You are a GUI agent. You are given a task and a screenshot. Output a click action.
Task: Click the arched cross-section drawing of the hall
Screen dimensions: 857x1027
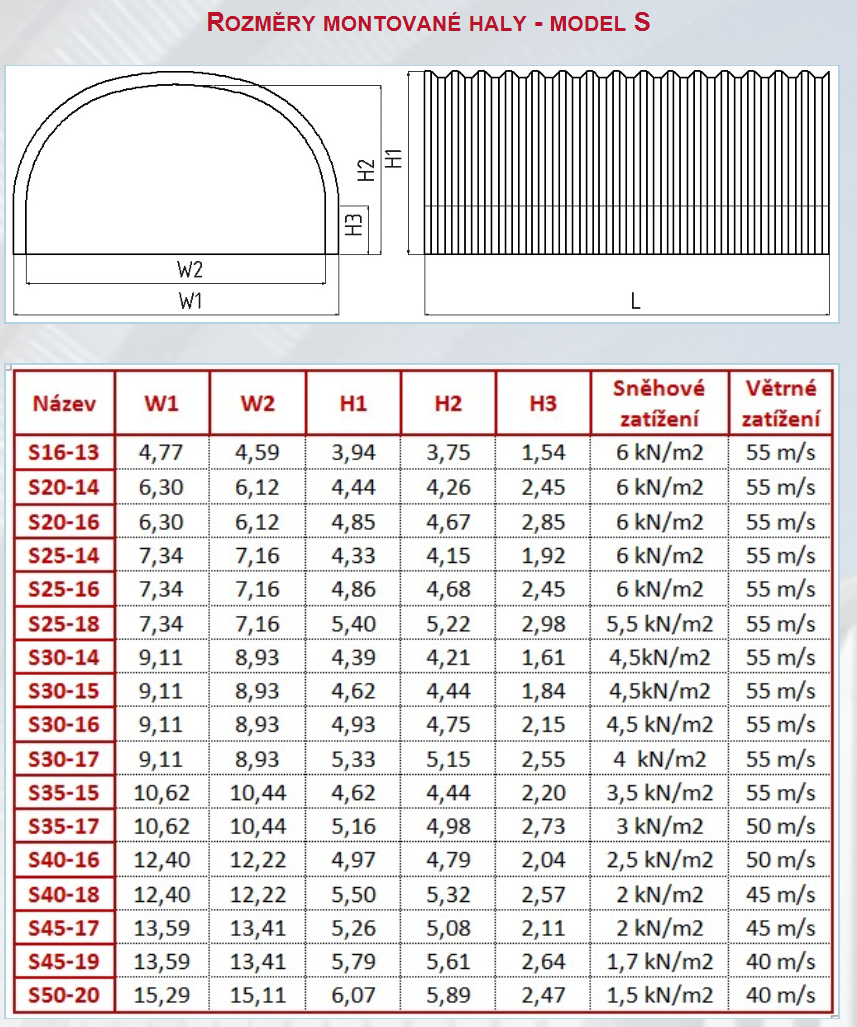(x=176, y=162)
